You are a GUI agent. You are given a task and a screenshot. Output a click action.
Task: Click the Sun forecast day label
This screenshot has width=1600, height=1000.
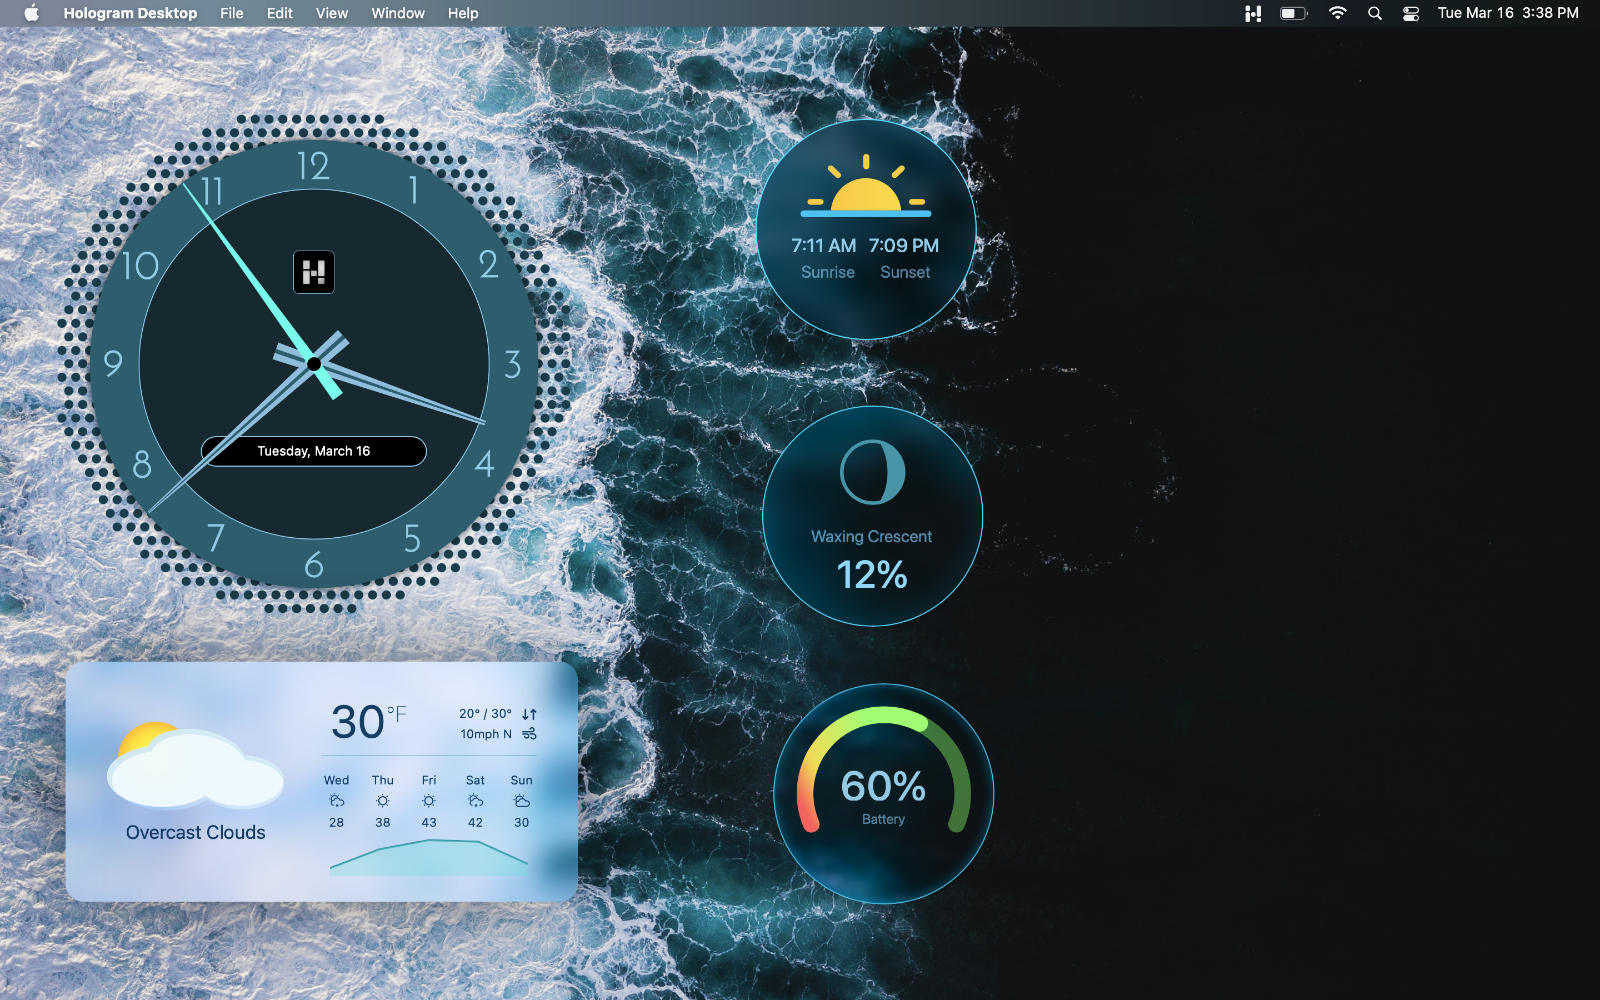tap(522, 780)
